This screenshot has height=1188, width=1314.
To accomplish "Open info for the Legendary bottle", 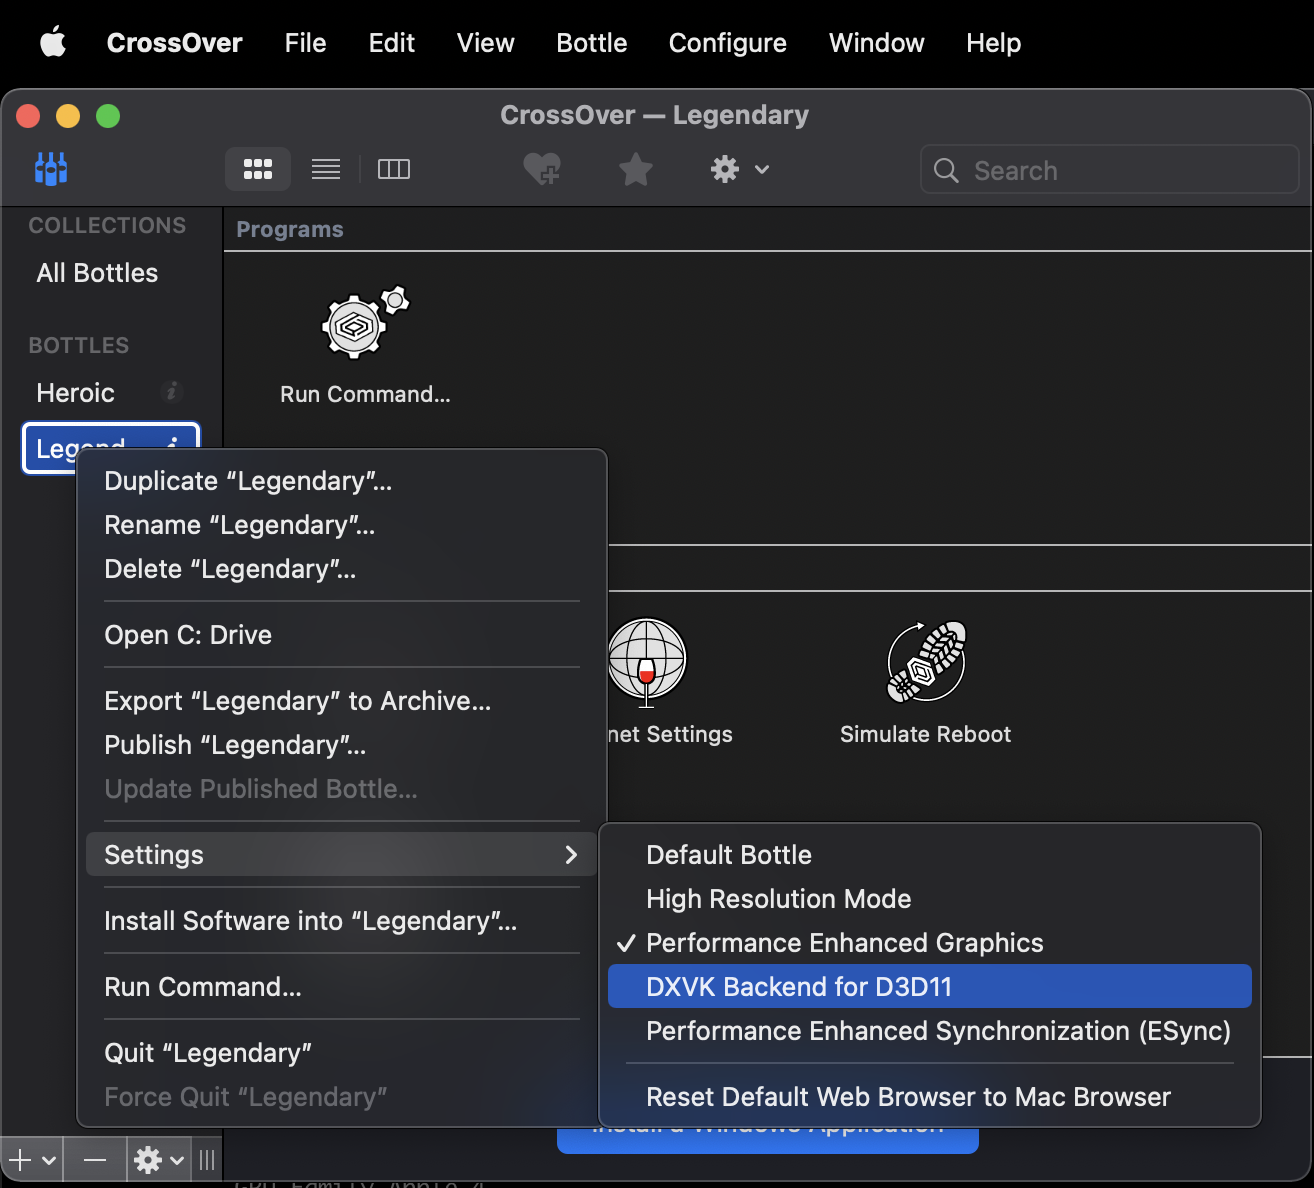I will point(172,444).
